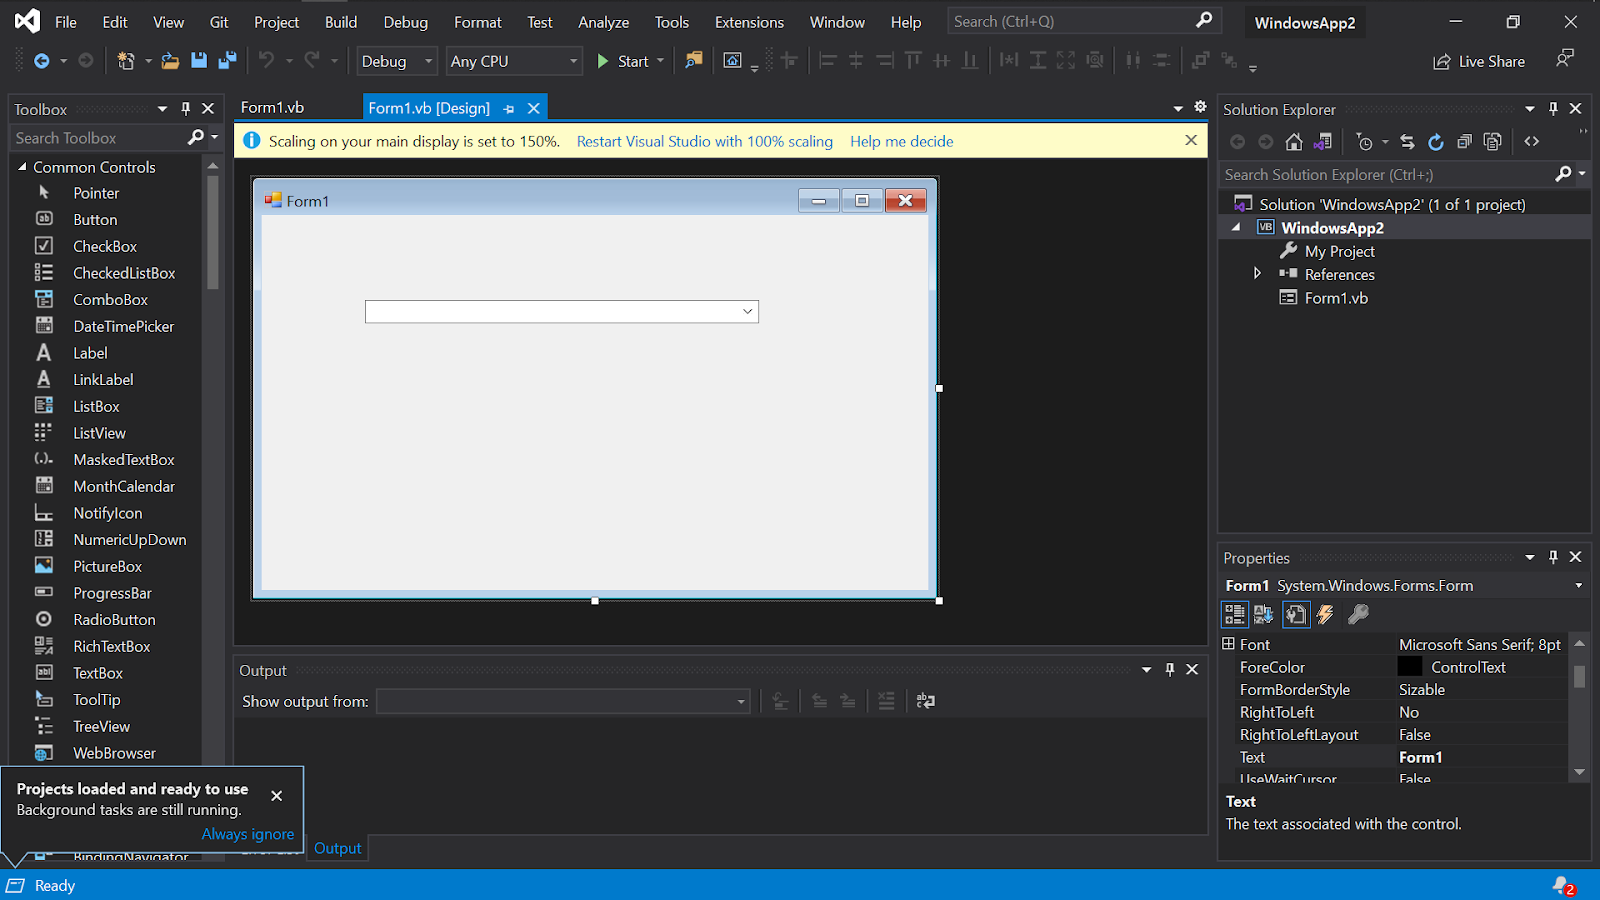Pin the Toolbox panel with the pin icon
The width and height of the screenshot is (1600, 900).
[x=185, y=108]
